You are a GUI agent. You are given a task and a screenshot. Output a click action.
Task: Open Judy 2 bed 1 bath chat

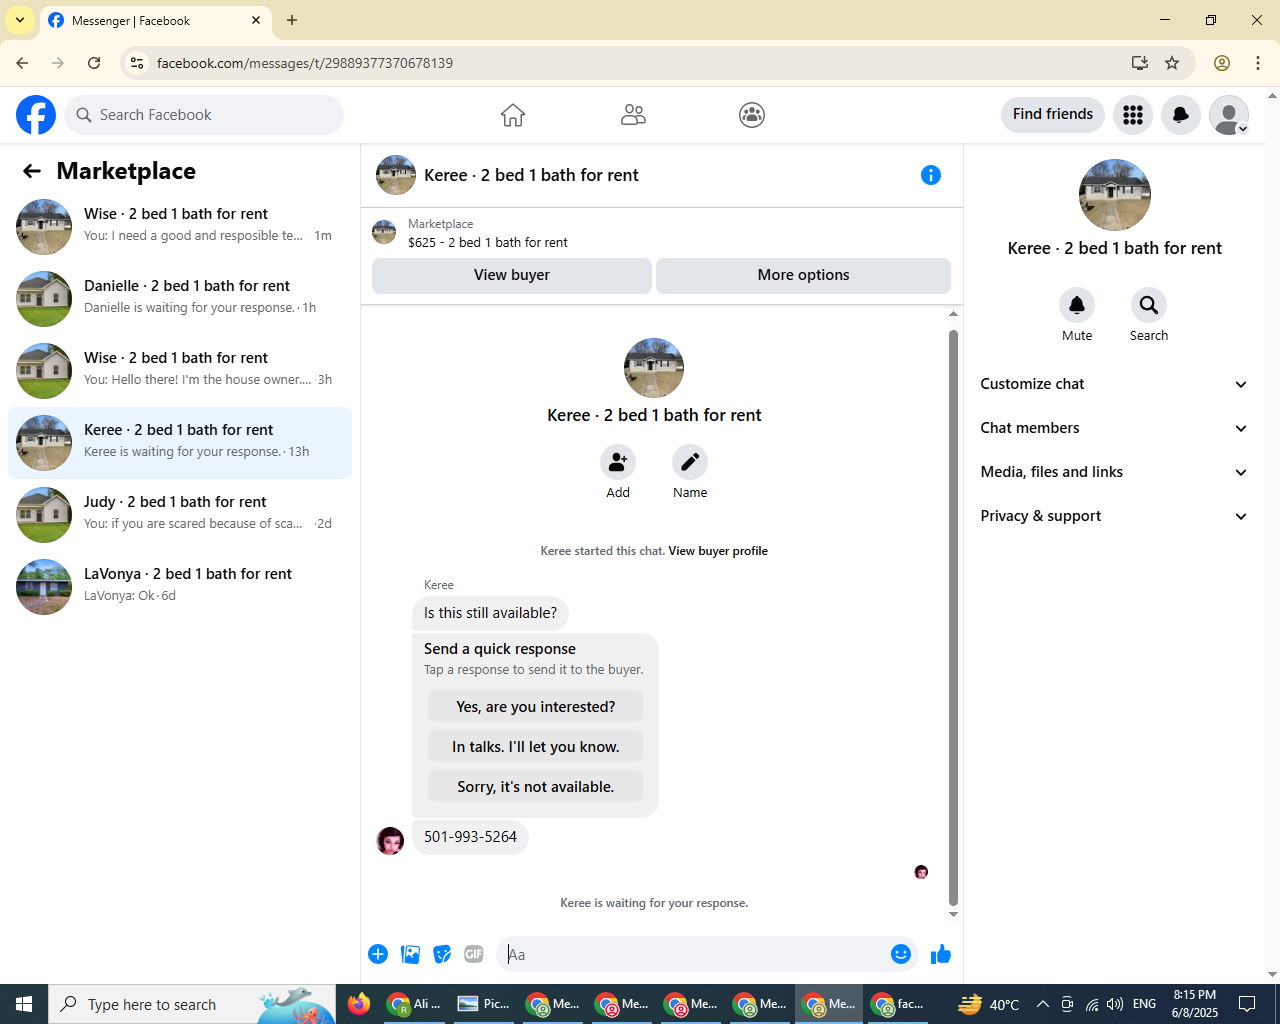coord(180,515)
